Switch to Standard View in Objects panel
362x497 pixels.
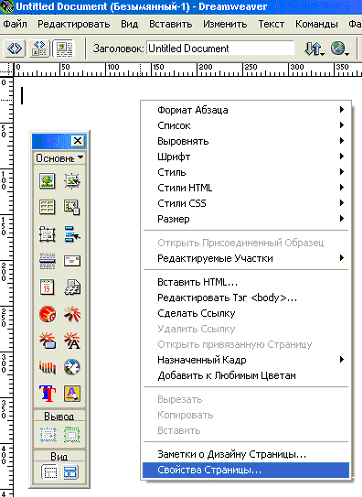point(49,472)
